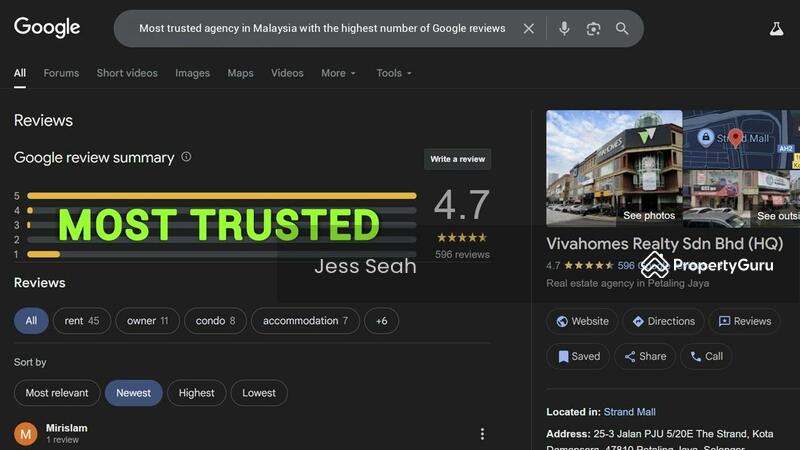Expand the More search categories dropdown
Screen dimensions: 800x450
pyautogui.click(x=338, y=73)
